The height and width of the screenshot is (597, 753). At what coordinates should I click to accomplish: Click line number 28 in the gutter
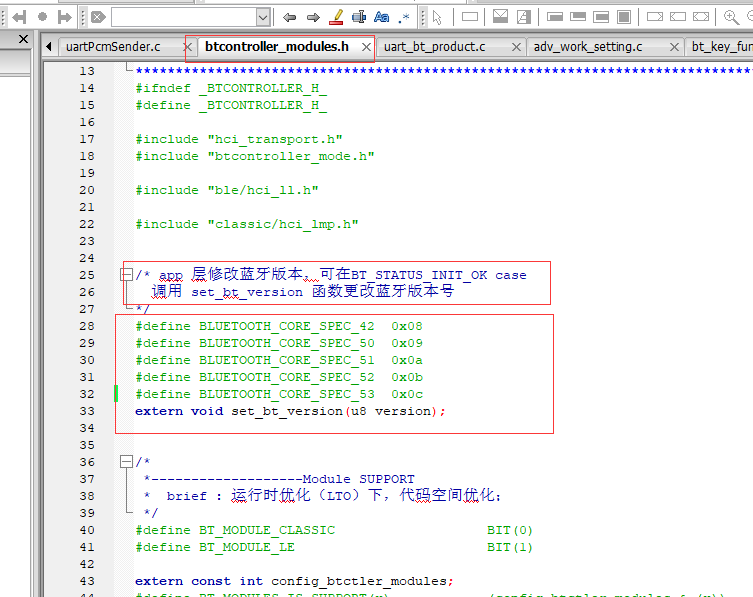coord(87,326)
